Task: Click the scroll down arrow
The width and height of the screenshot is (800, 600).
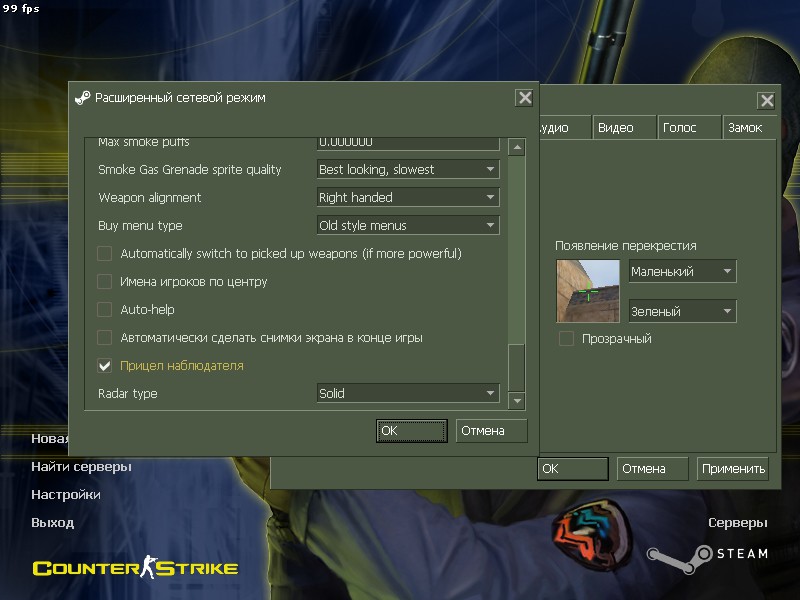Action: (517, 401)
